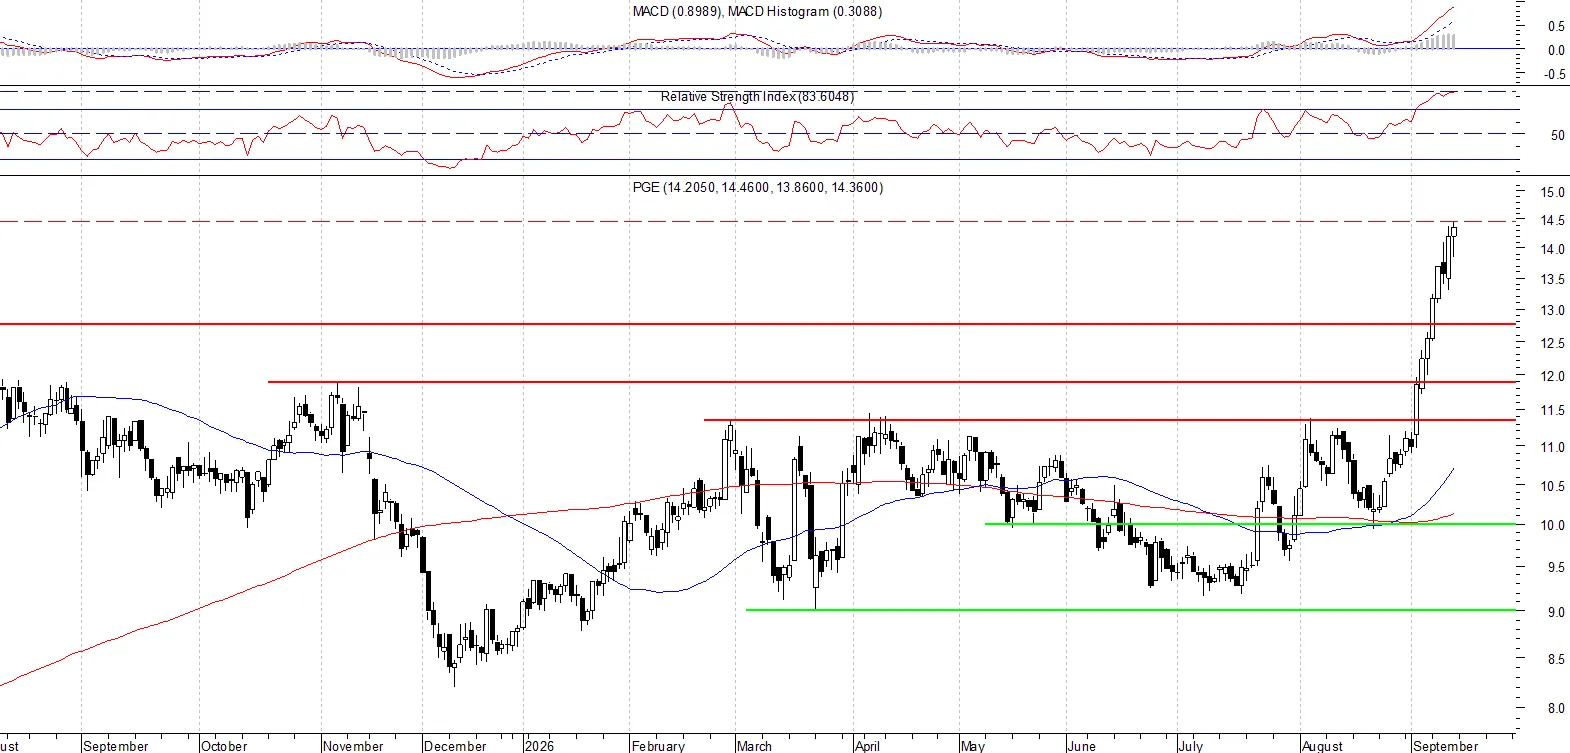
Task: Click the 12.0 price axis label
Action: click(x=1553, y=376)
